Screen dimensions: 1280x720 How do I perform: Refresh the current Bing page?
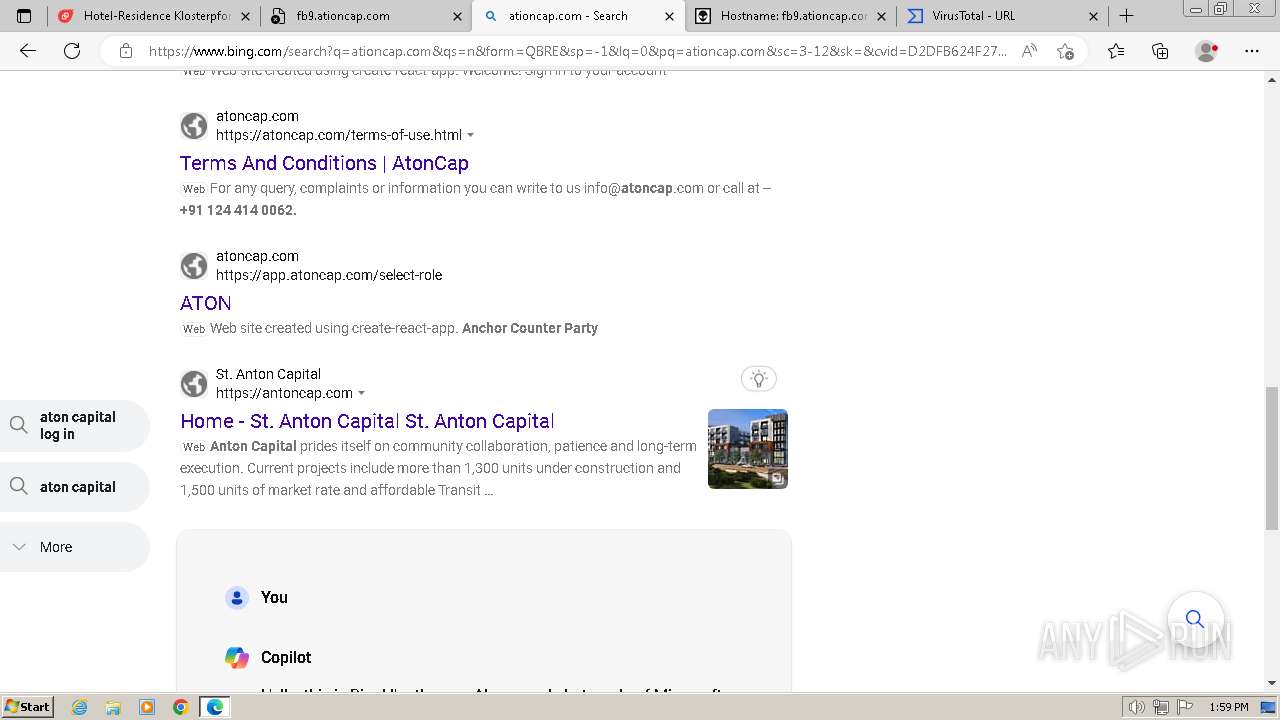pyautogui.click(x=72, y=51)
